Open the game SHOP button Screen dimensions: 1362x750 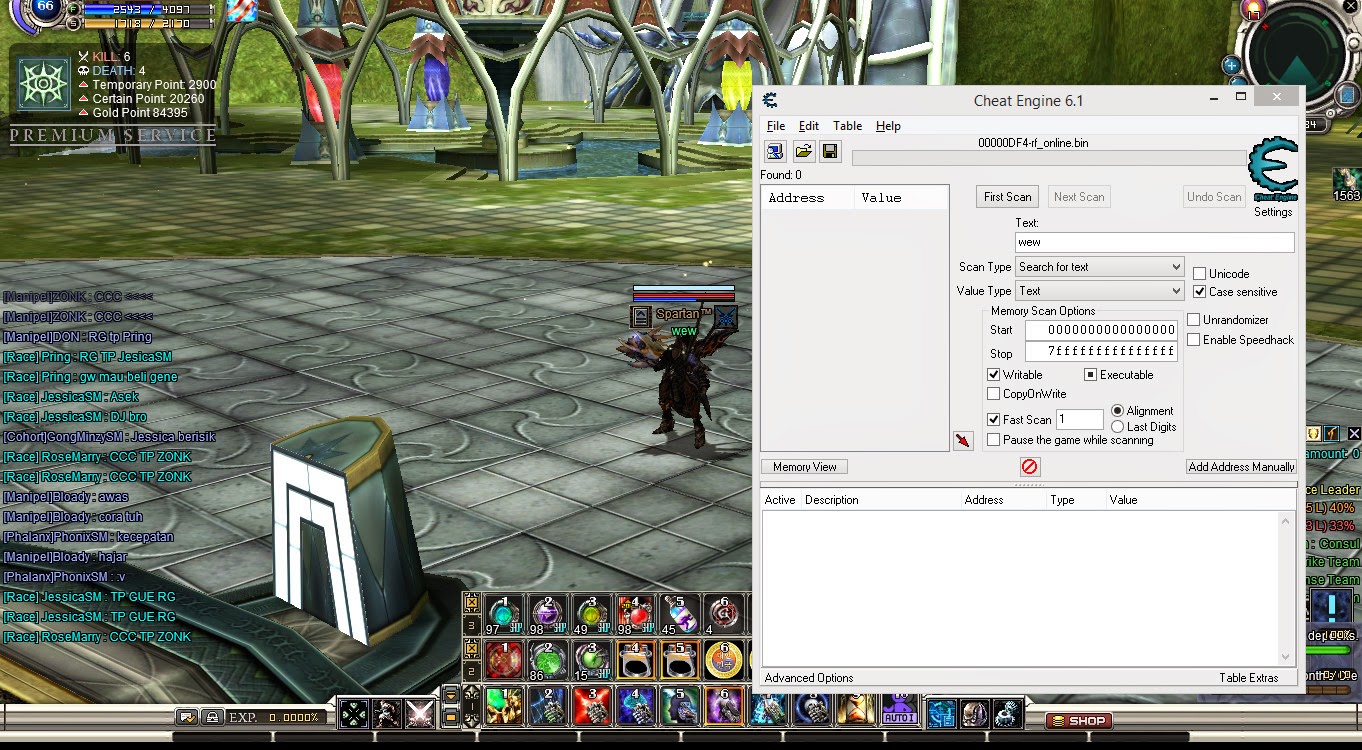pos(1078,720)
